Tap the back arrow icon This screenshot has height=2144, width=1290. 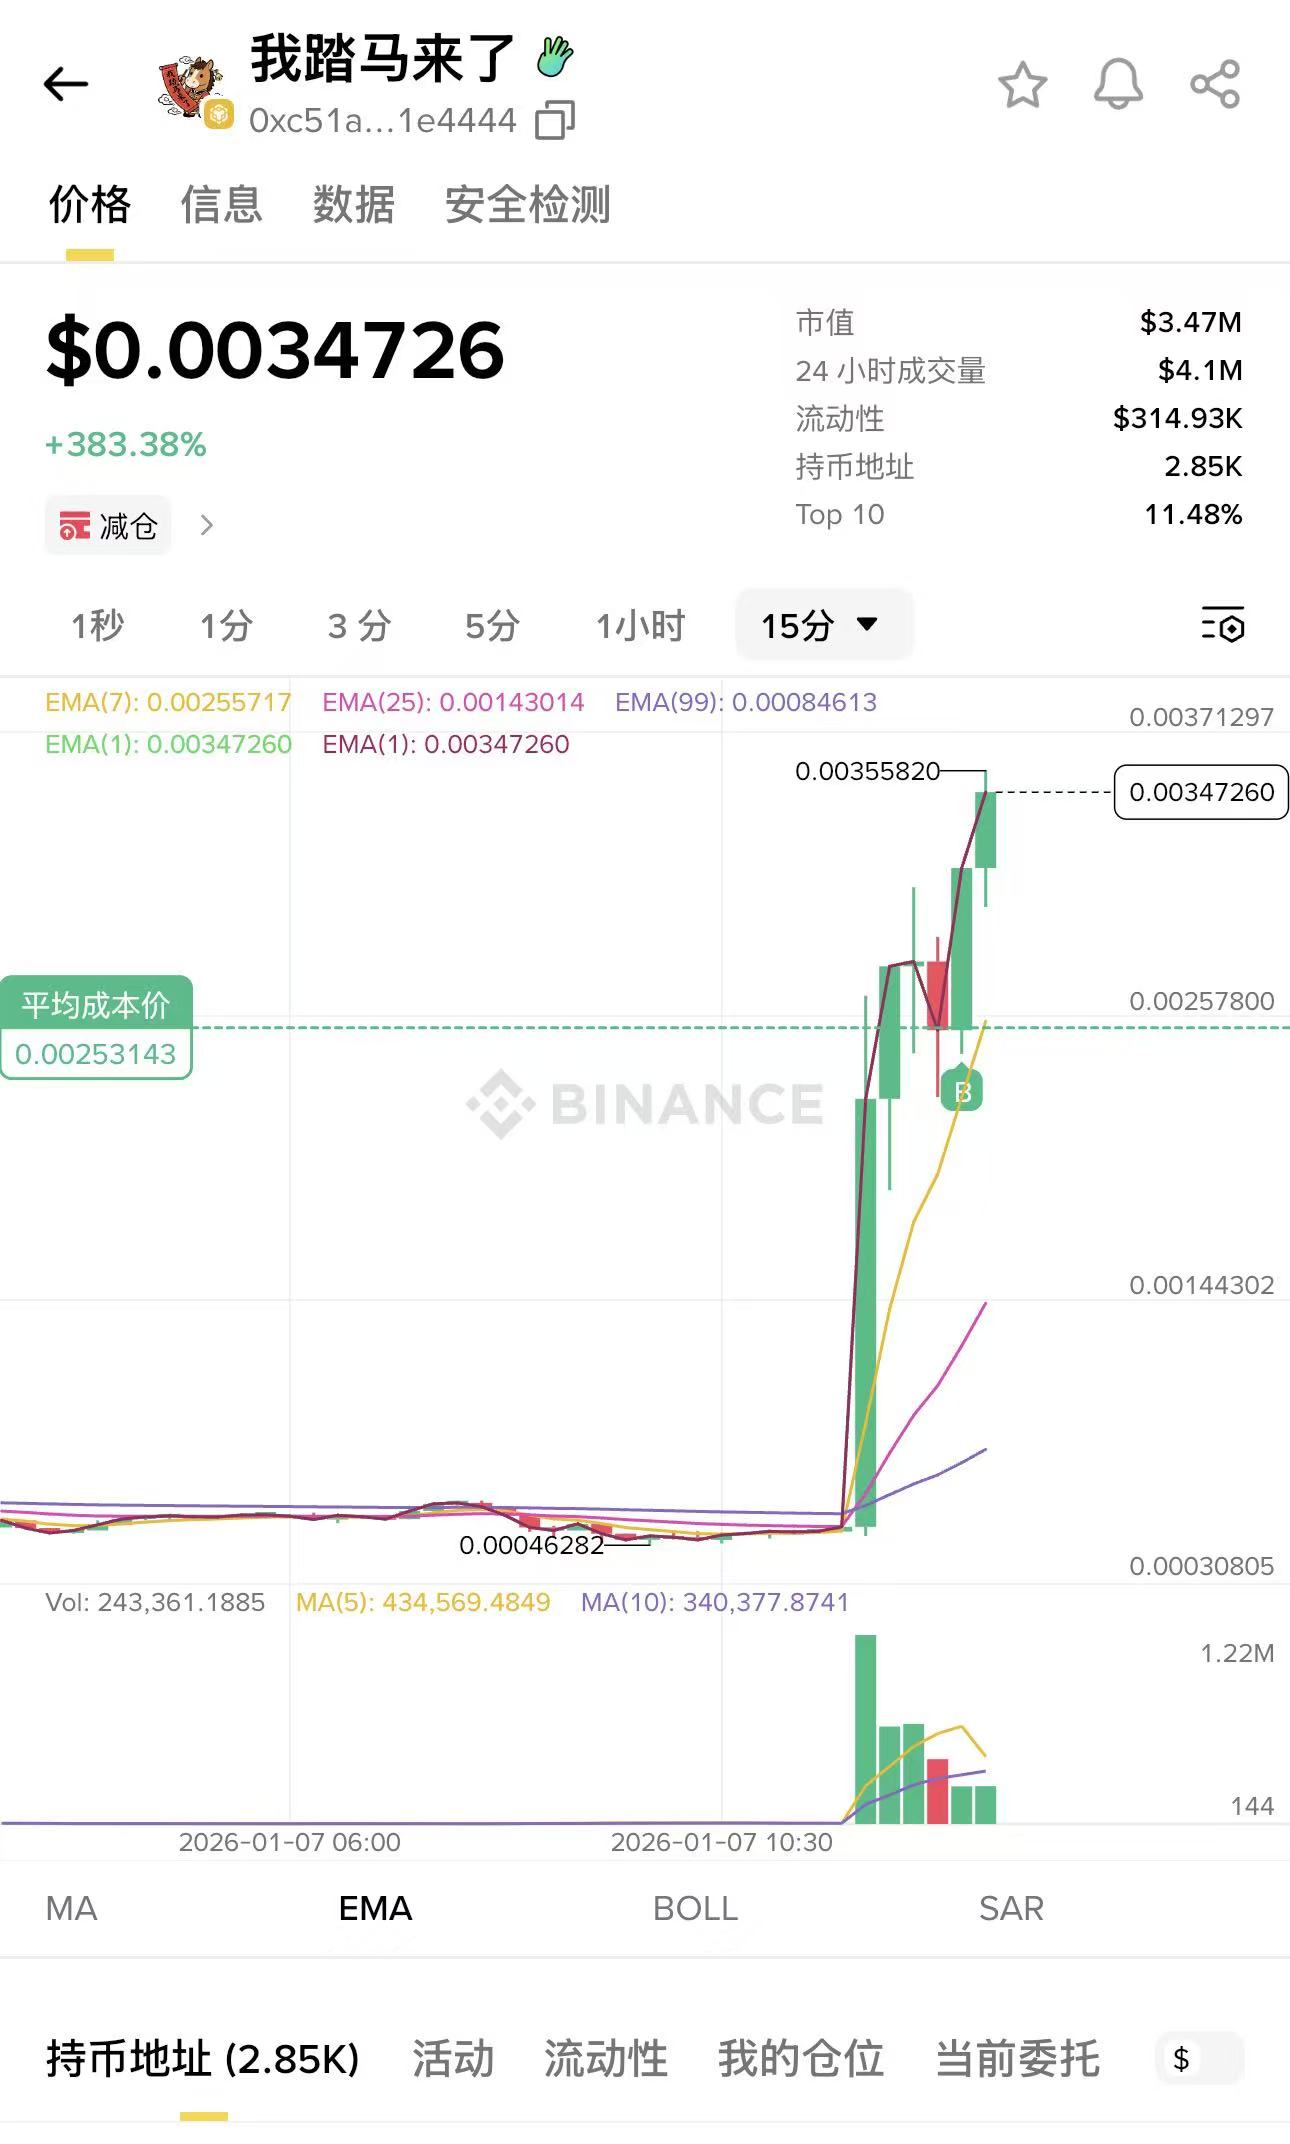coord(66,84)
